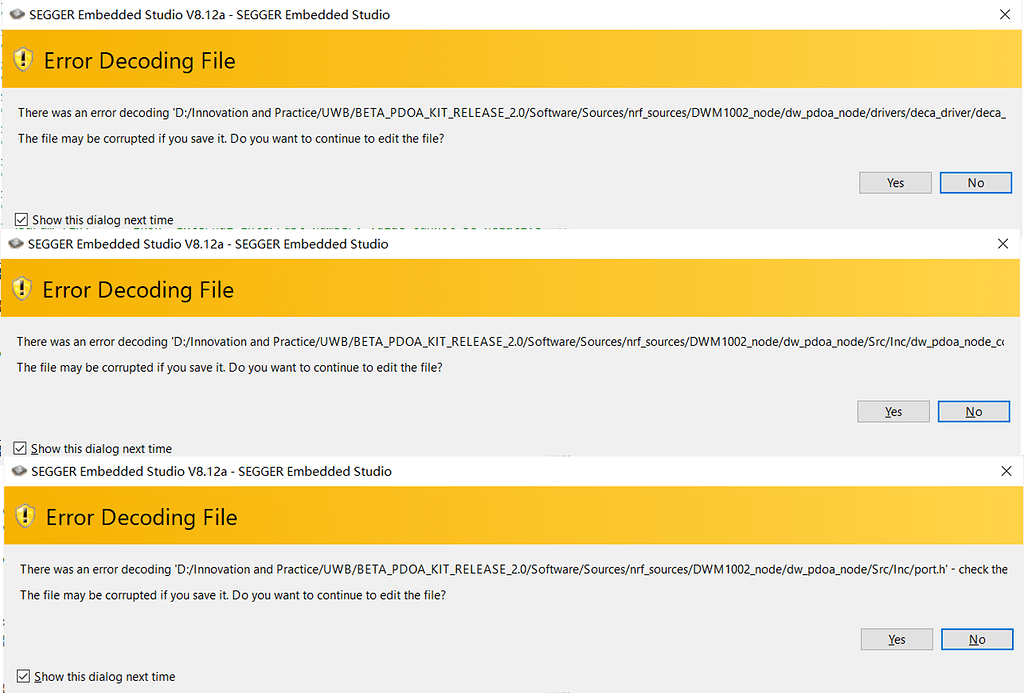Screen dimensions: 1024x693
Task: Dismiss the port.h dialog with its X button
Action: (x=1006, y=471)
